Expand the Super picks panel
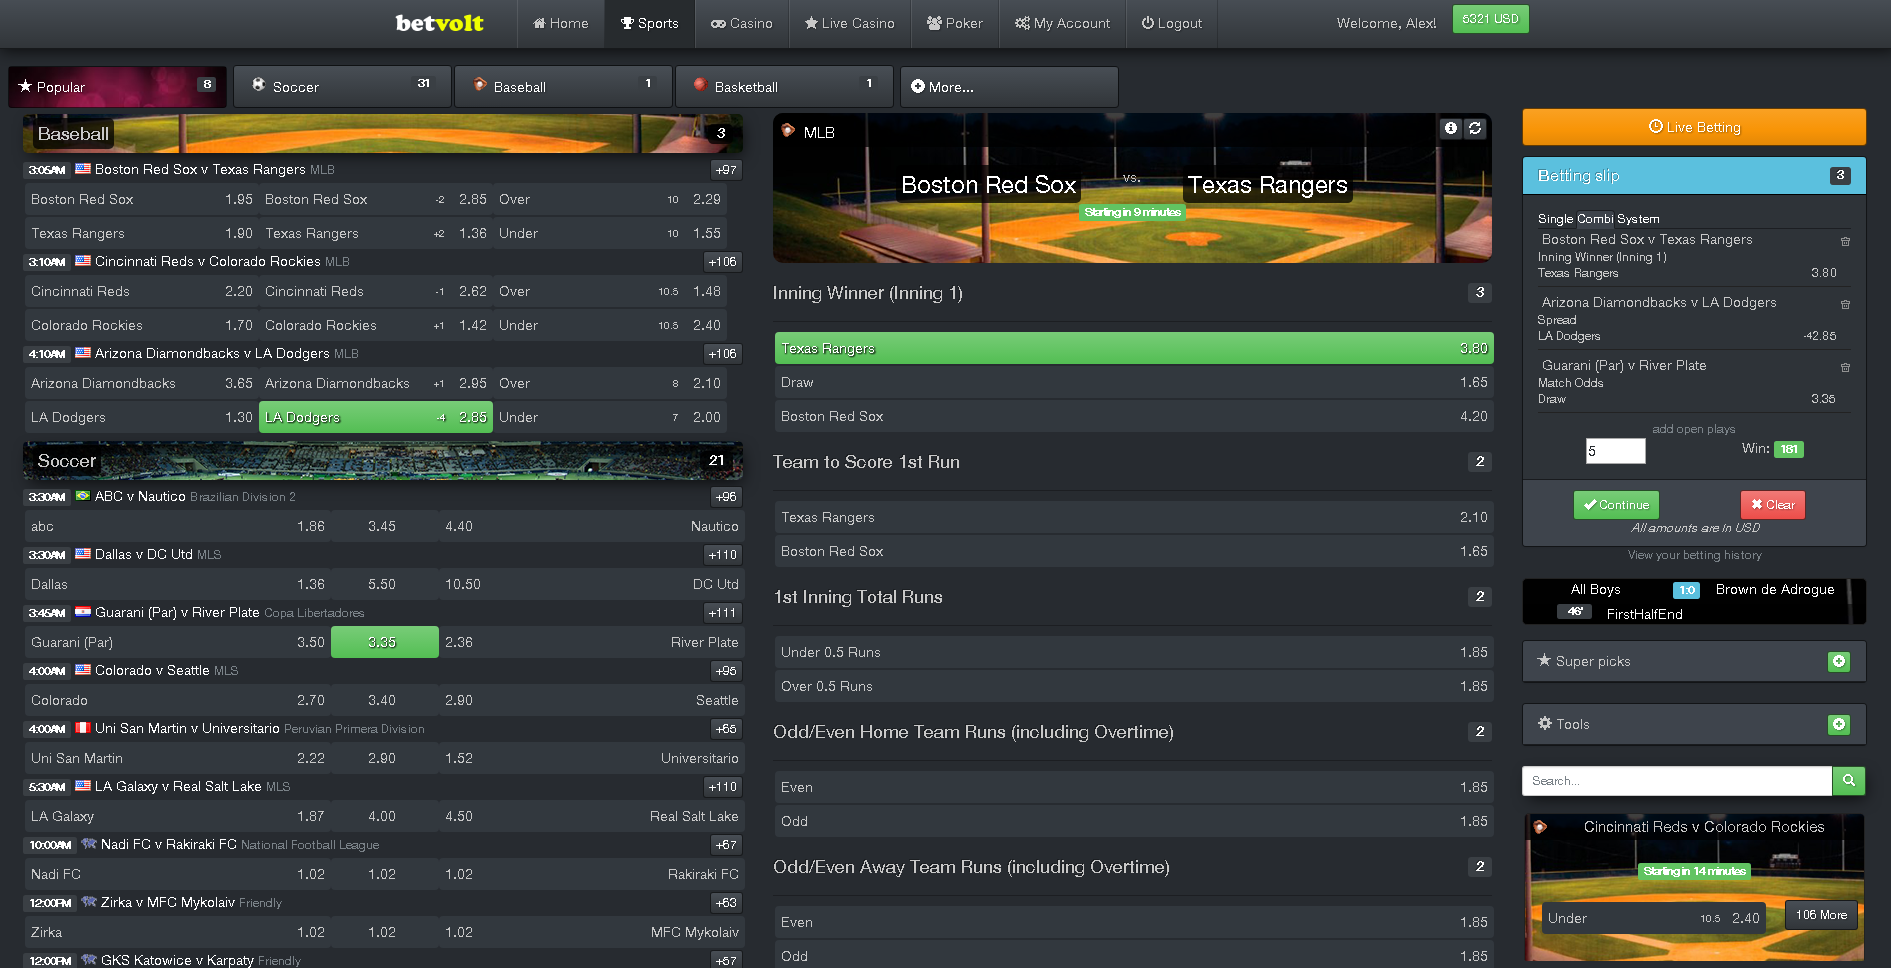This screenshot has height=968, width=1891. tap(1838, 662)
